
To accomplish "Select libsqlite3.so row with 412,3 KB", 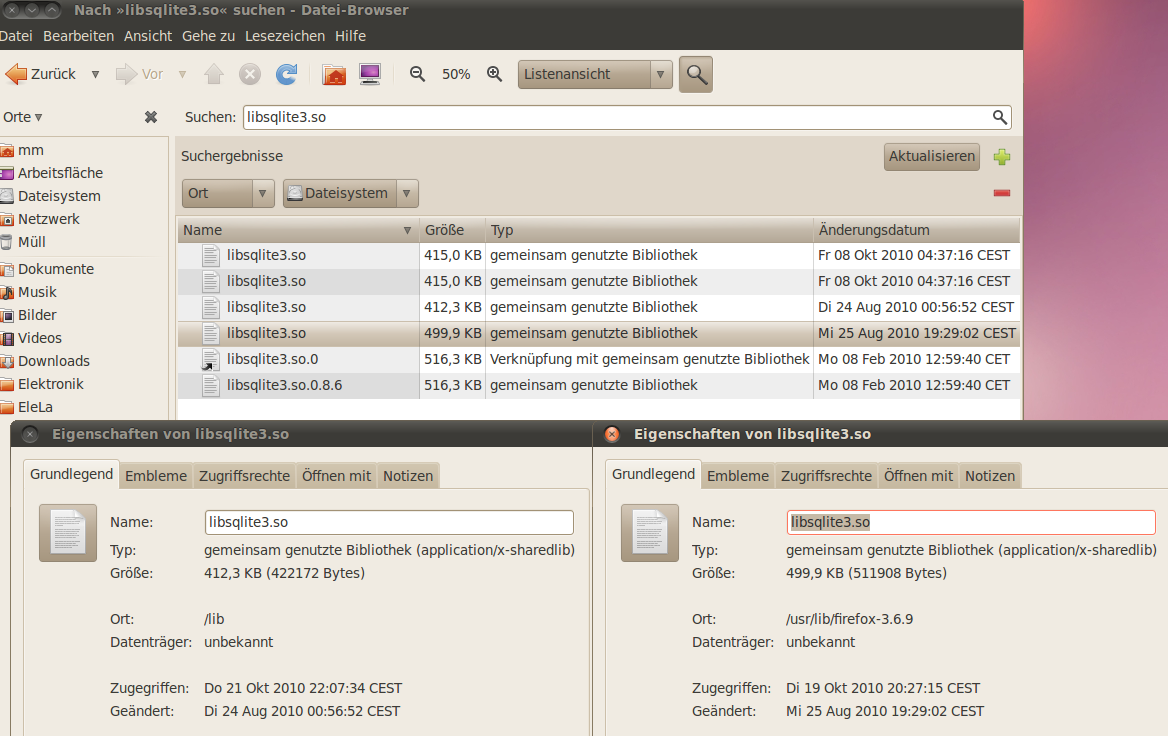I will tap(599, 307).
